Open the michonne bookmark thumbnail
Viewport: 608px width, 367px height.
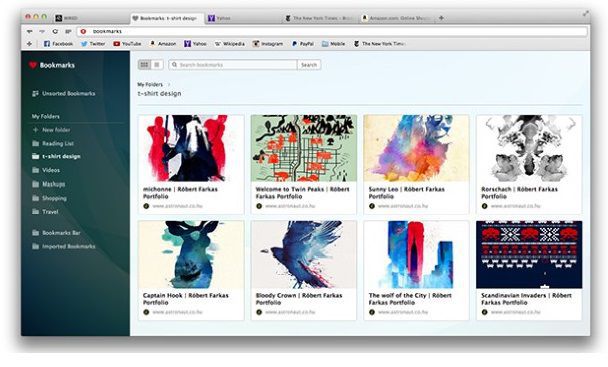click(191, 148)
